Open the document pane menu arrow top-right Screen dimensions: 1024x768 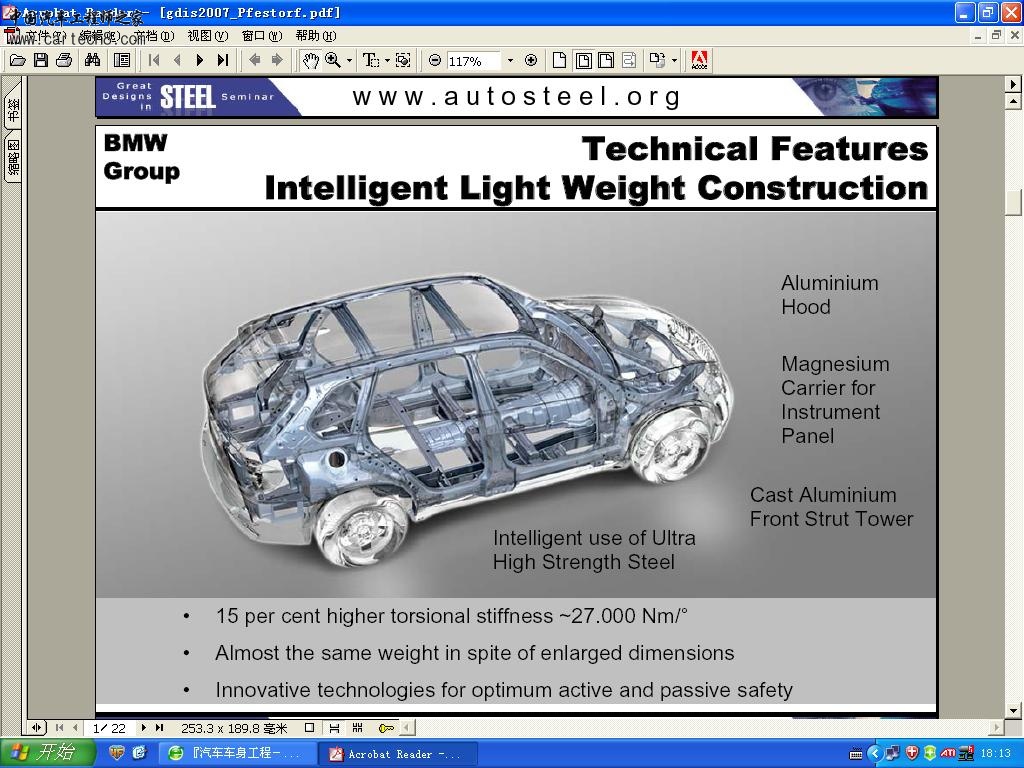pos(1013,84)
